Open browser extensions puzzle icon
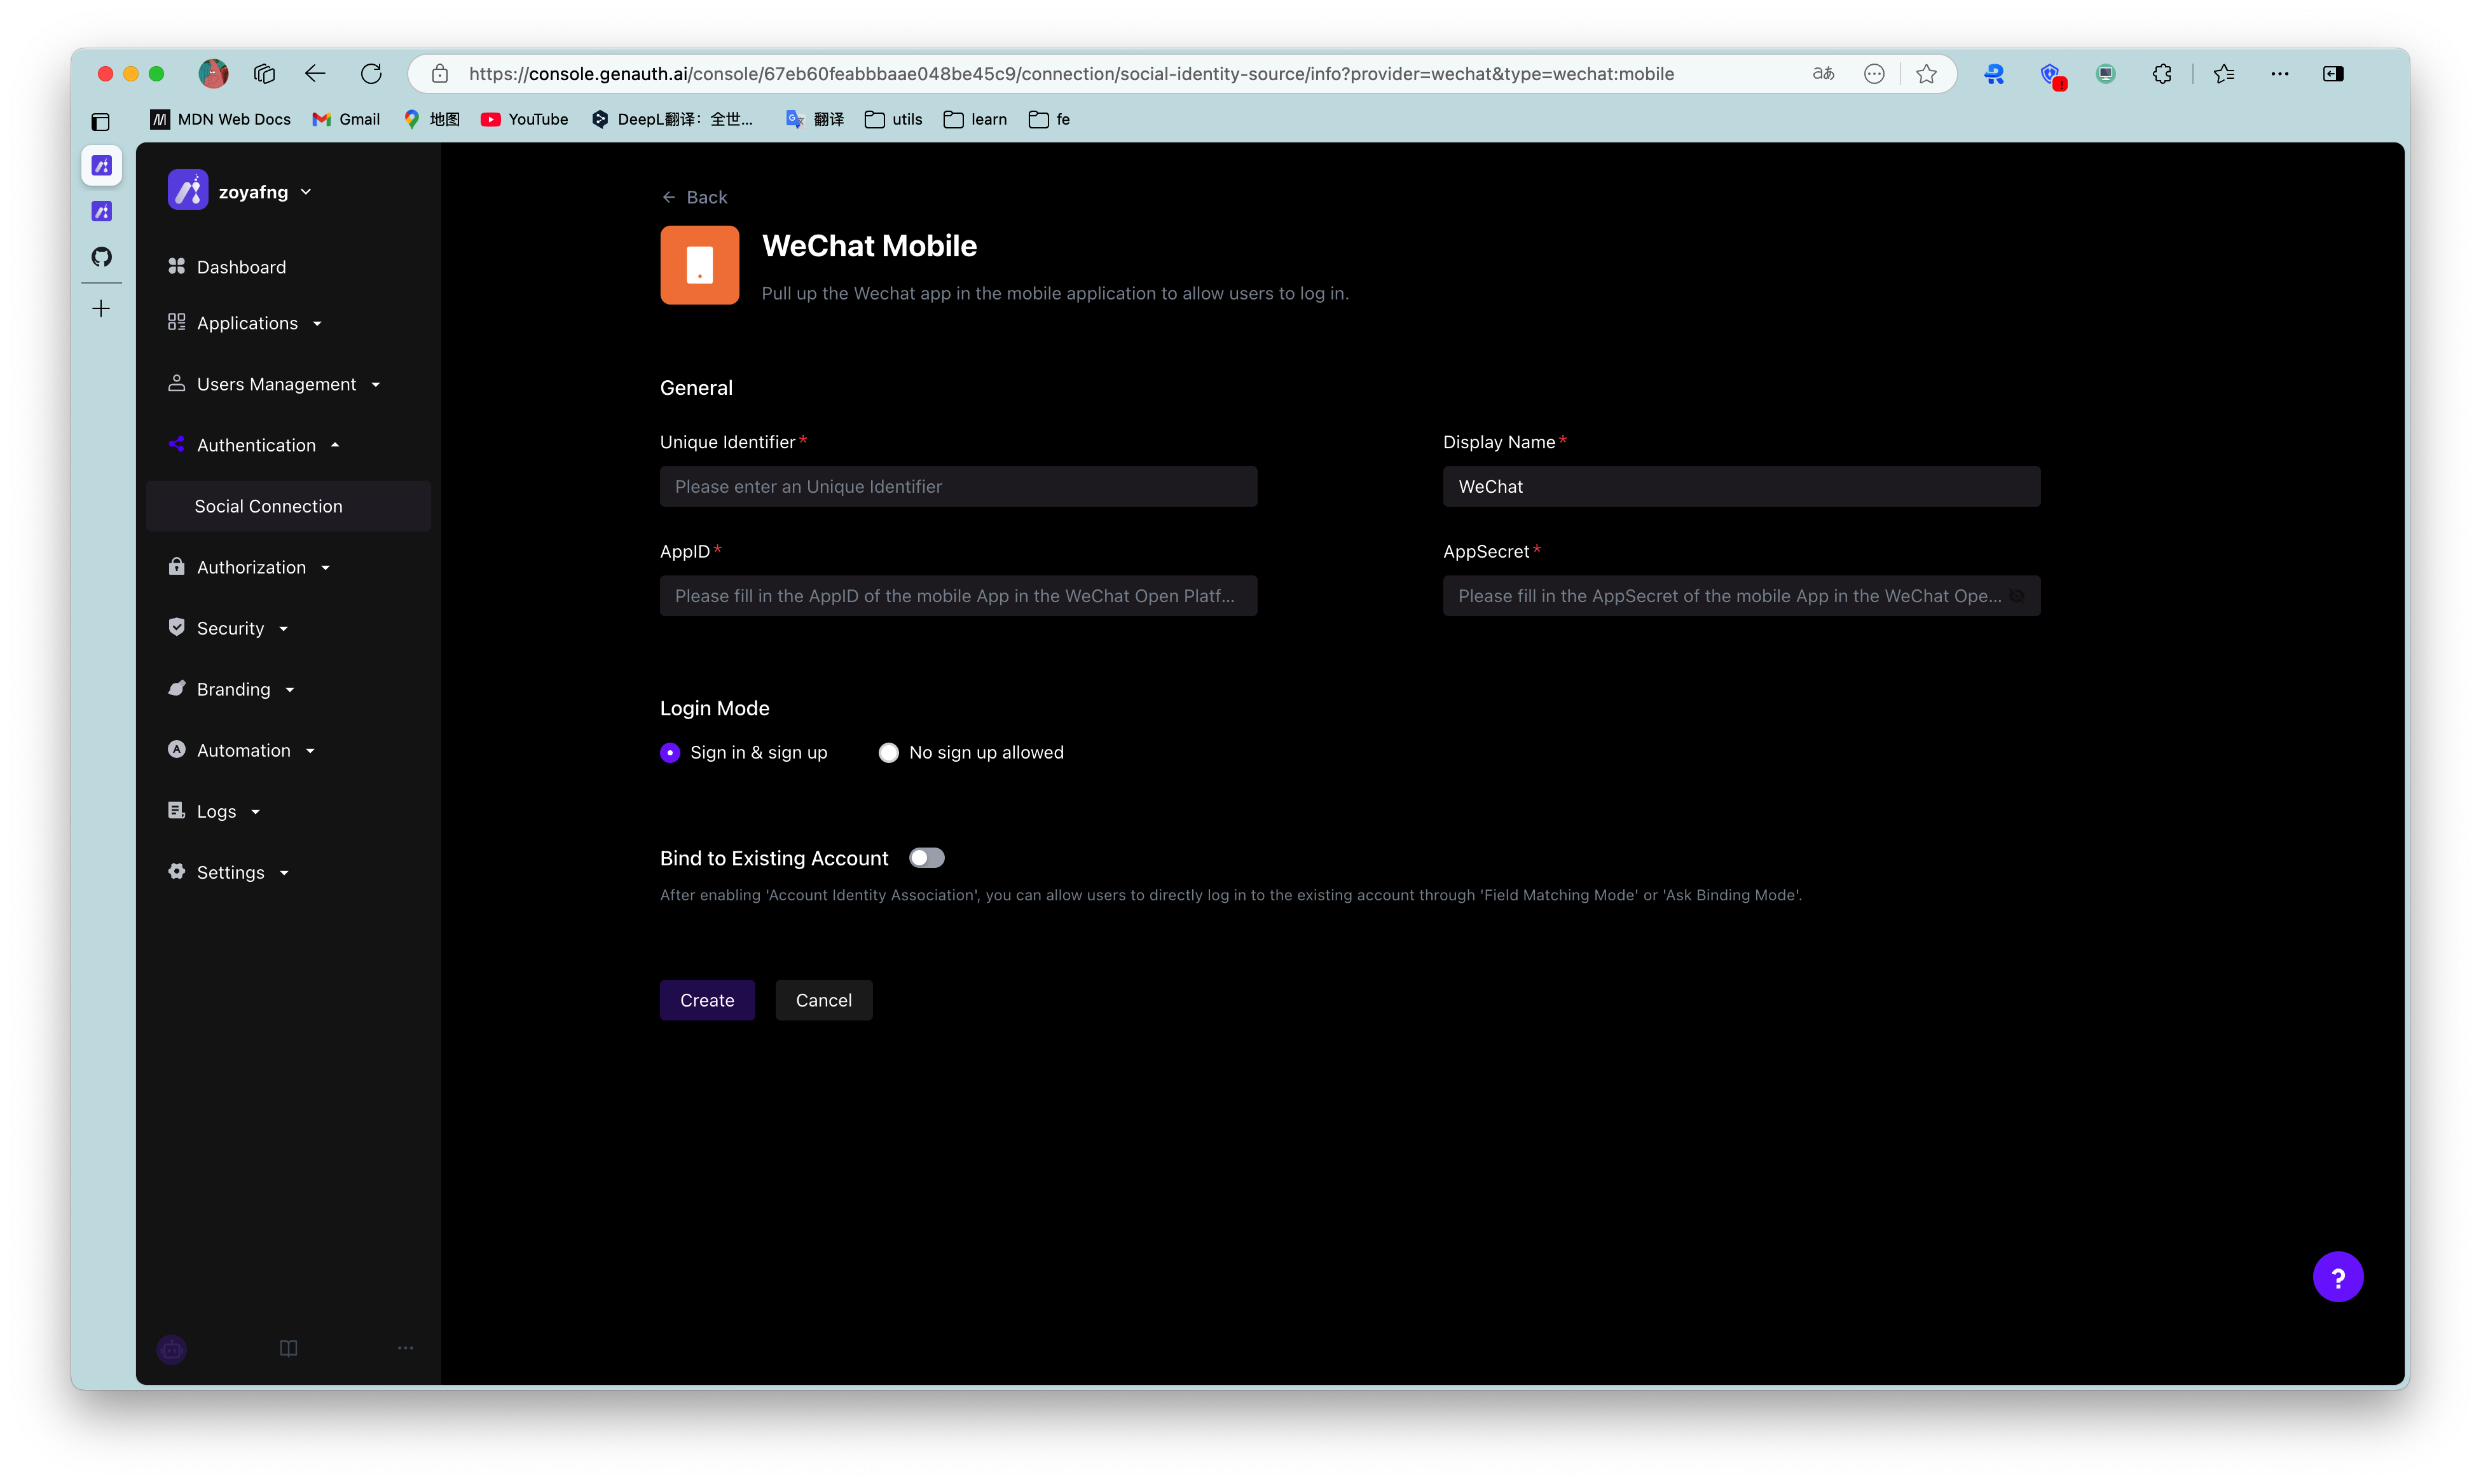Screen dimensions: 2481x1484 click(2162, 74)
